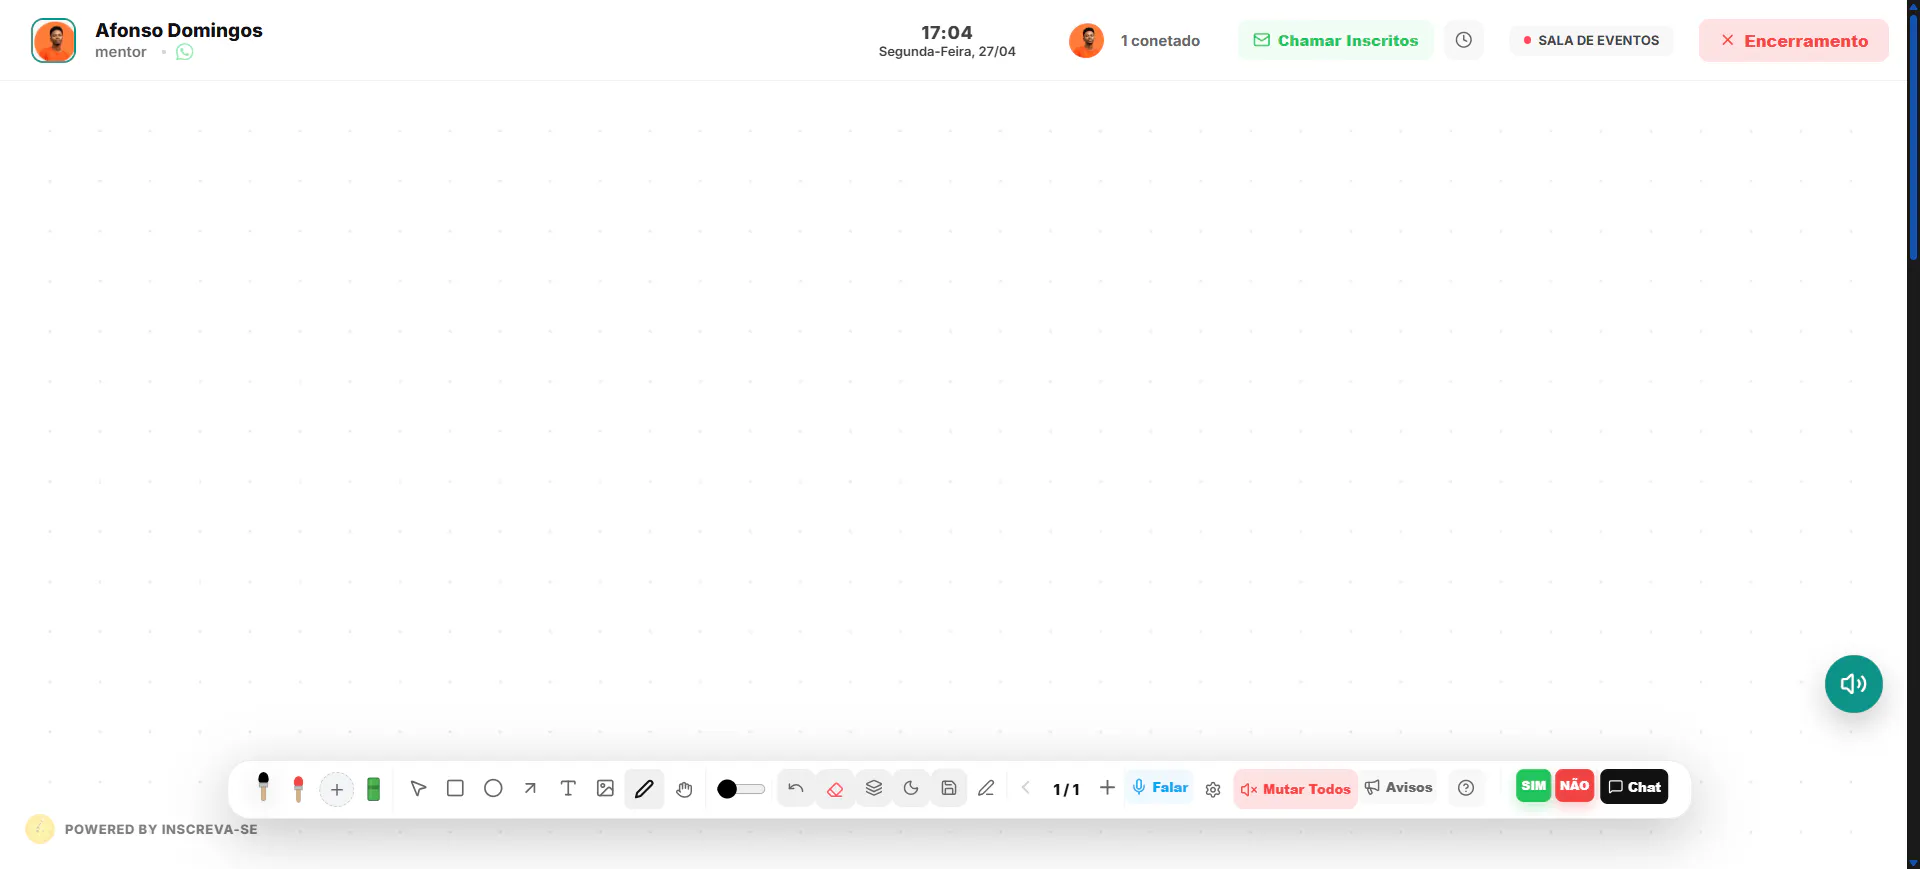Click the Falar microphone button

click(1160, 787)
